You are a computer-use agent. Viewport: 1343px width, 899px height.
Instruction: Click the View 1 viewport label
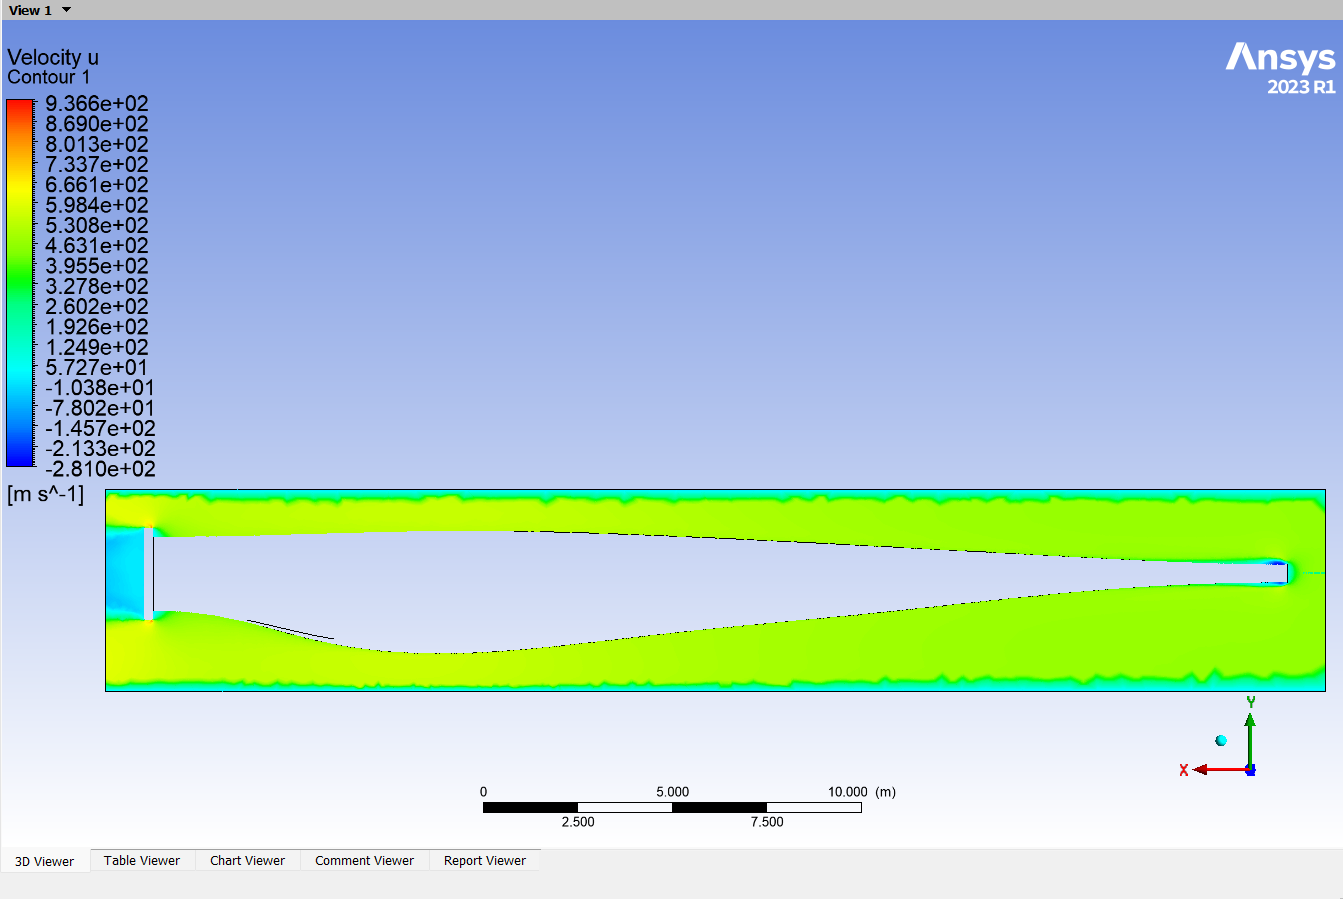(30, 10)
